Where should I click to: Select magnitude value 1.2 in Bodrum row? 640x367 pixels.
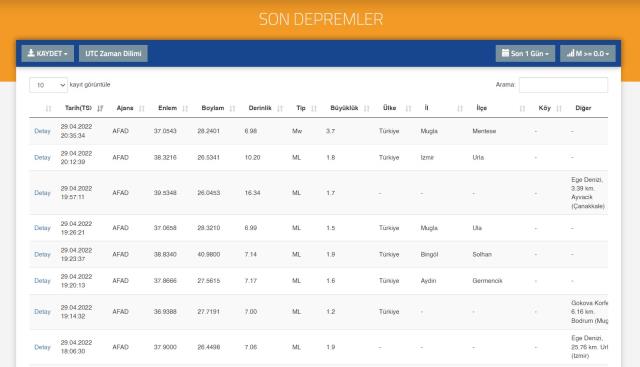(331, 311)
